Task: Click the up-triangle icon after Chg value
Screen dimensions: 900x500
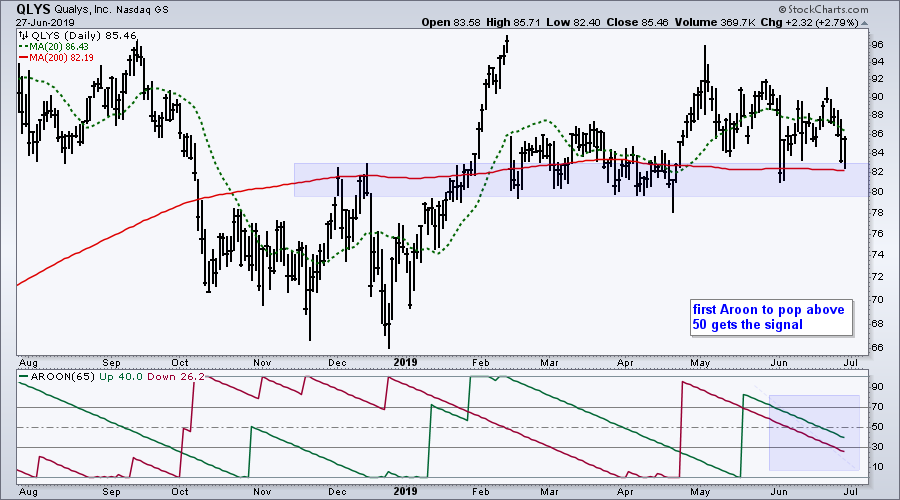Action: pos(864,23)
